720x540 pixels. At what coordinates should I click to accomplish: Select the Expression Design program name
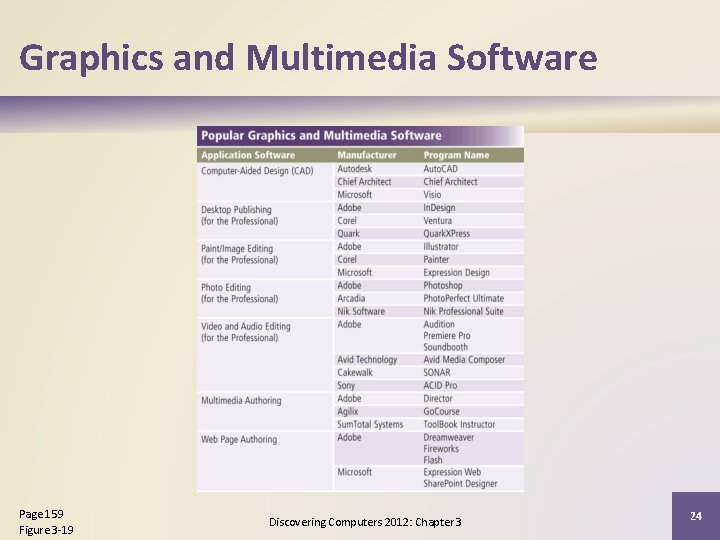click(x=457, y=273)
